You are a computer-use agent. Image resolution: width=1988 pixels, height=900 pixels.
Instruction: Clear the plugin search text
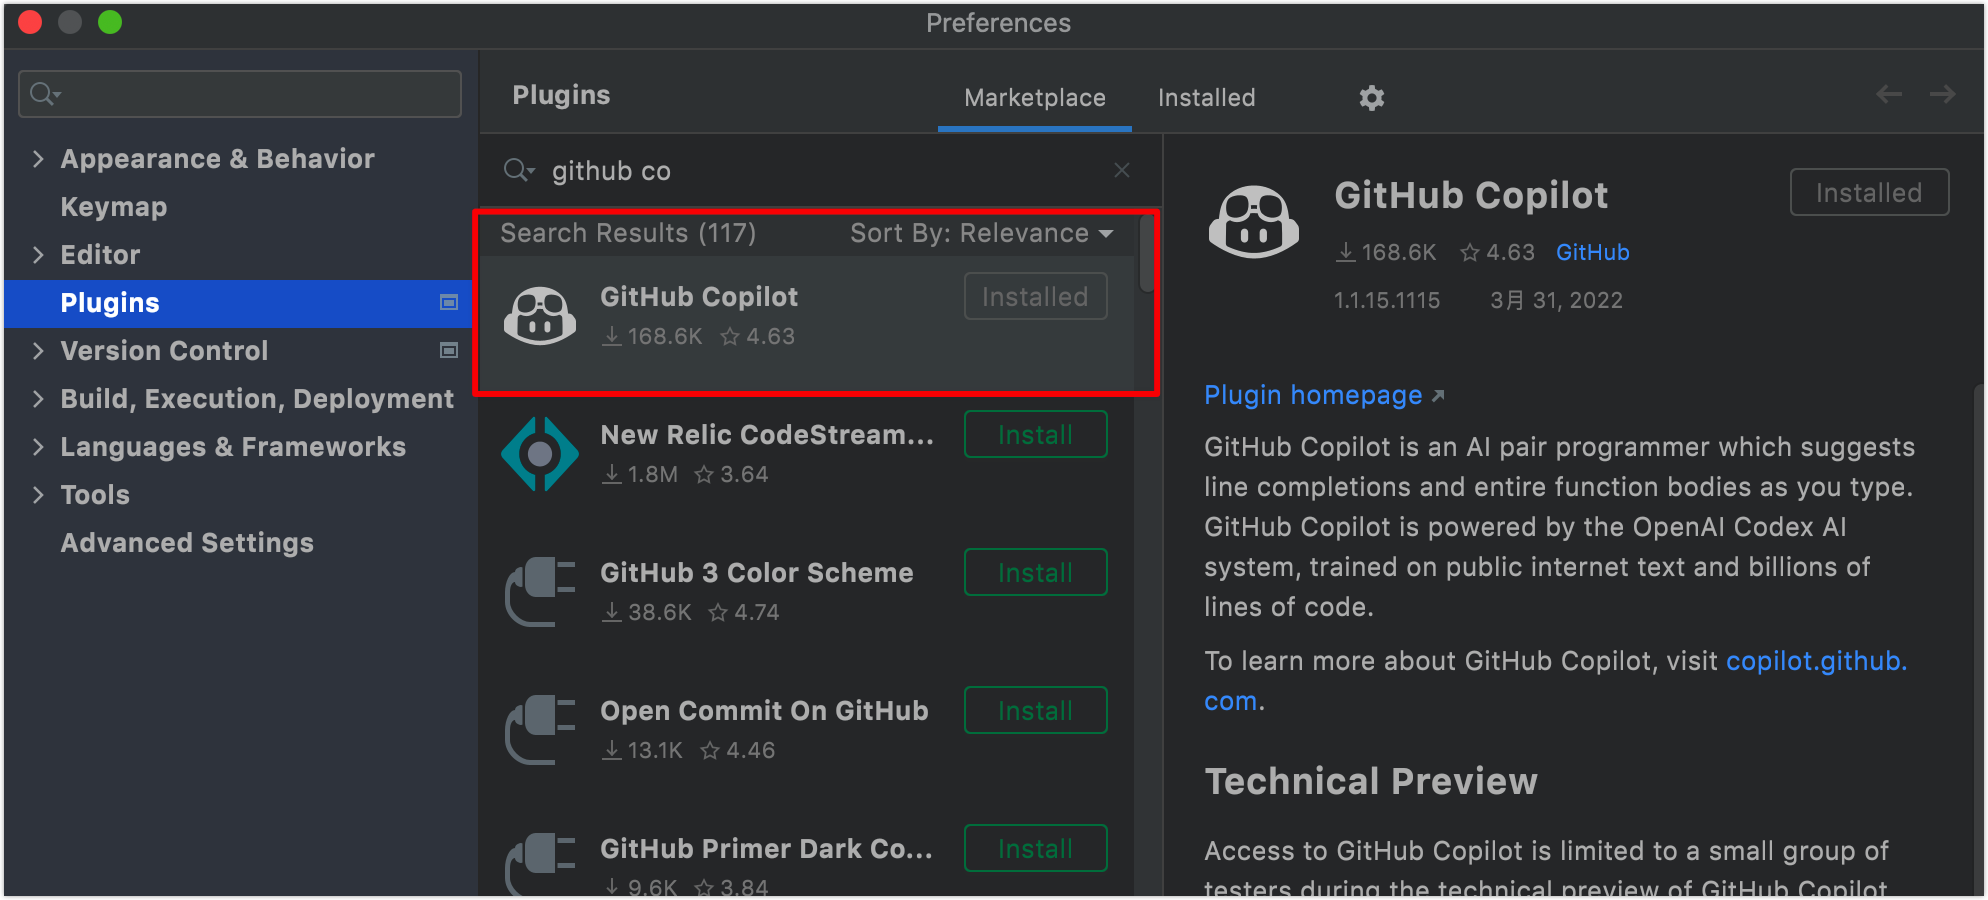coord(1122,170)
